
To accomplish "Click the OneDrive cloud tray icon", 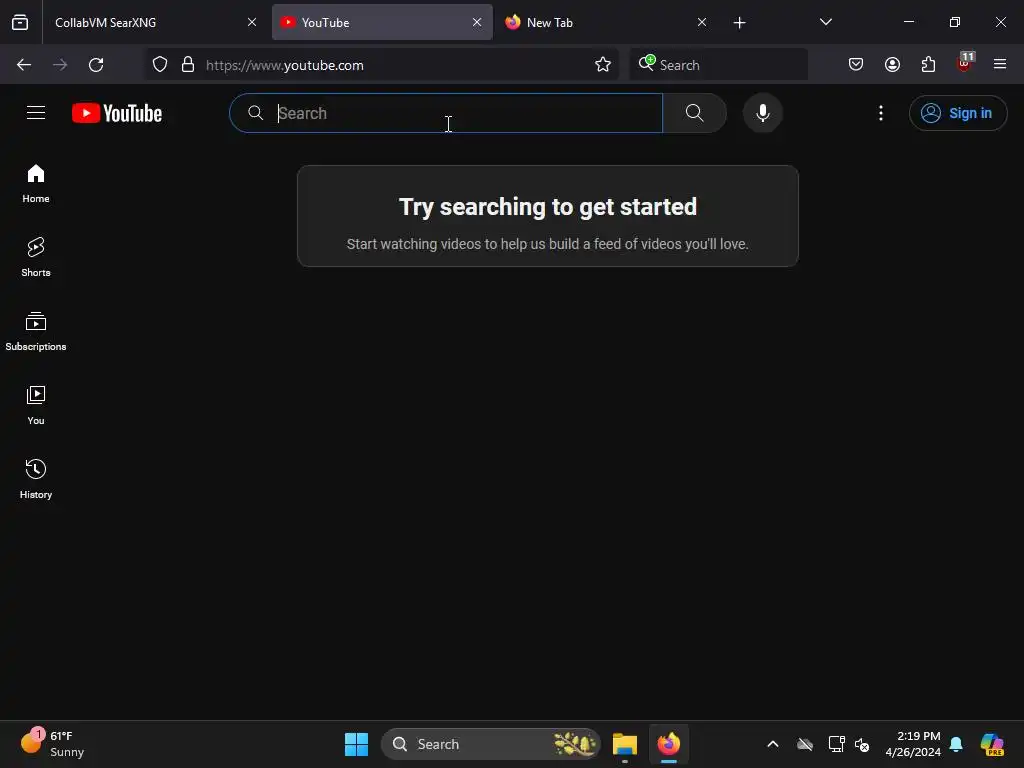I will 805,744.
